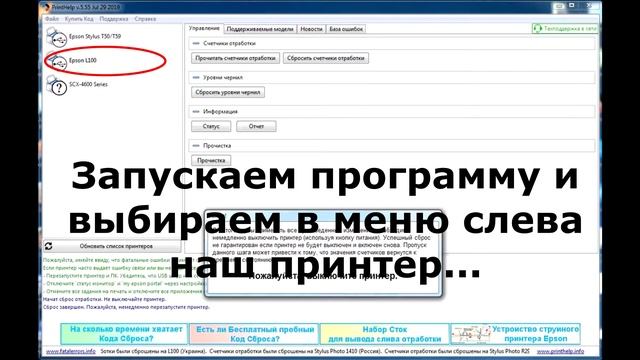Open the Новости tab

pos(311,29)
